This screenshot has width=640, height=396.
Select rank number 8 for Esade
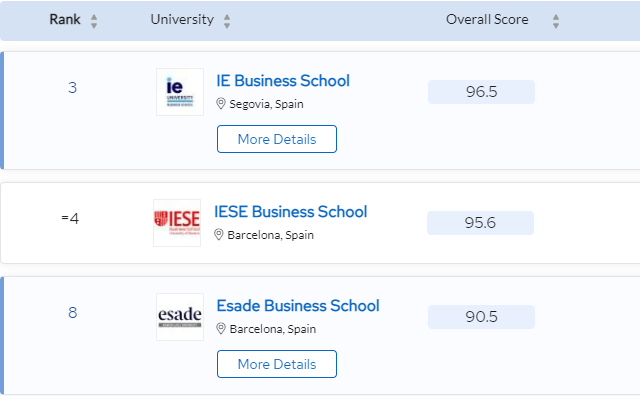tap(73, 313)
